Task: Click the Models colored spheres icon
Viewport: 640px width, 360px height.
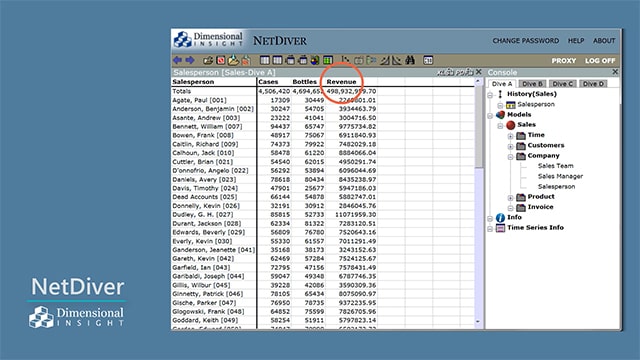Action: [500, 115]
